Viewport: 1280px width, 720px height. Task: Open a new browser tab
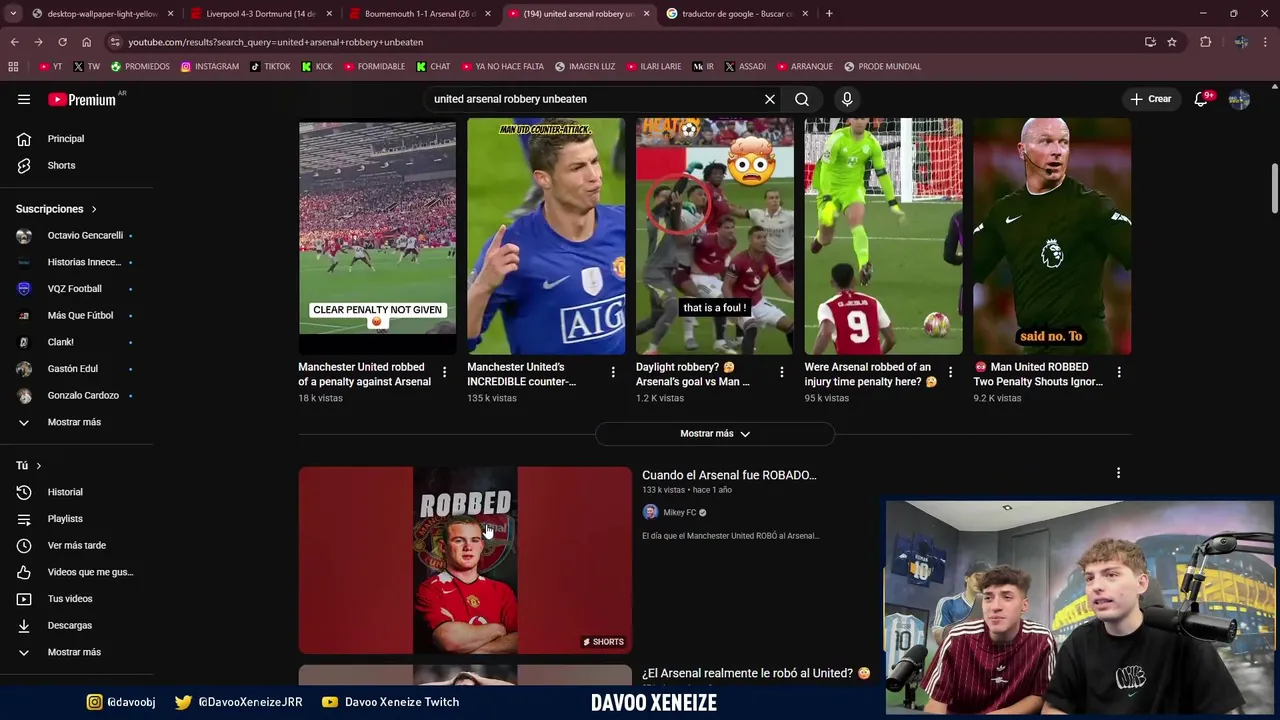click(829, 14)
